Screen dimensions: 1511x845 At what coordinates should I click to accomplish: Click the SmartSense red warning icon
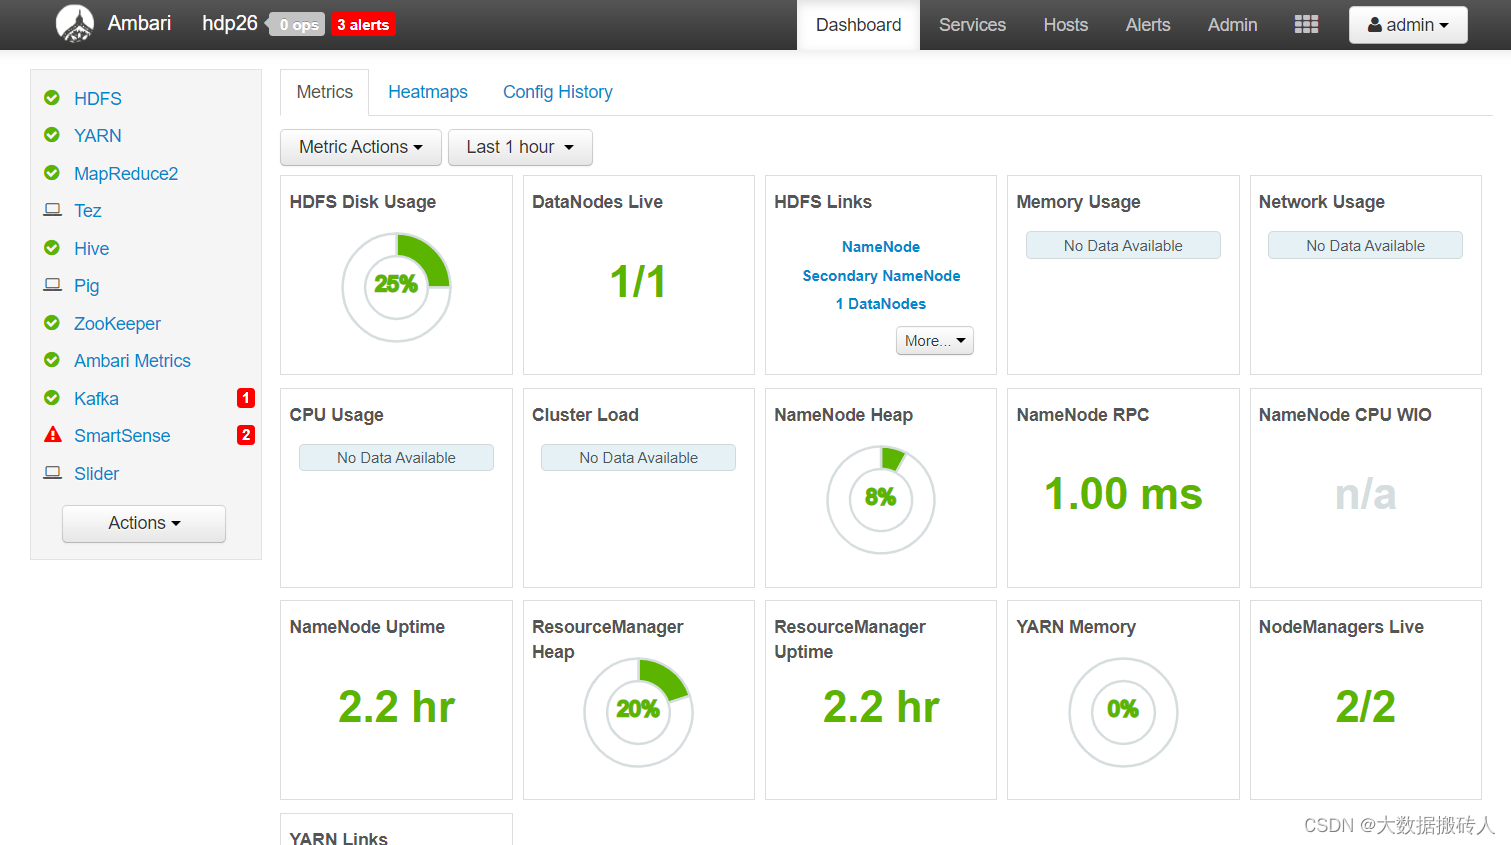(x=53, y=435)
